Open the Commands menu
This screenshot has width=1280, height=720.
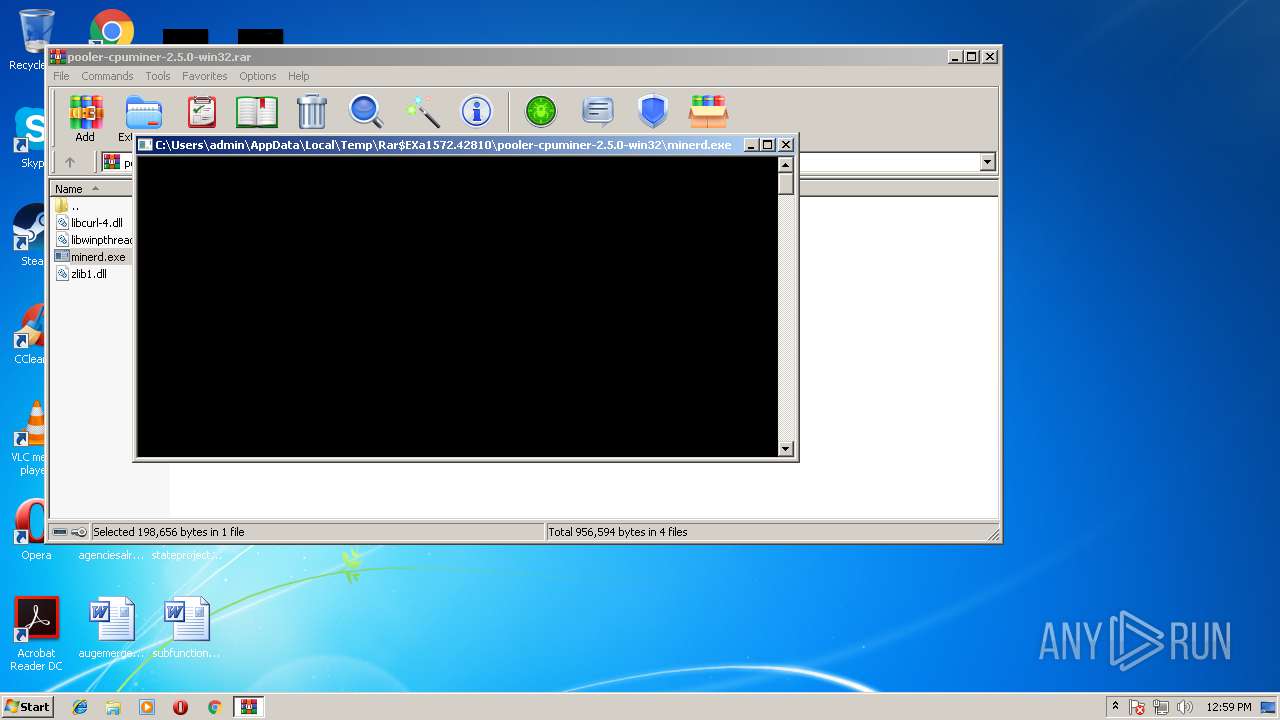click(107, 76)
